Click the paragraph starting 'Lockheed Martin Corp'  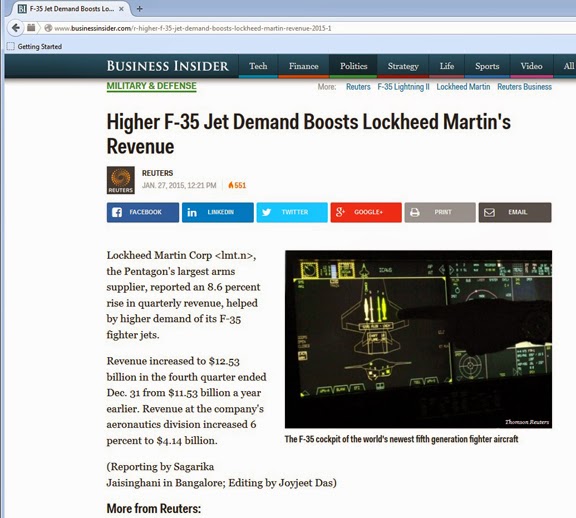tap(183, 295)
